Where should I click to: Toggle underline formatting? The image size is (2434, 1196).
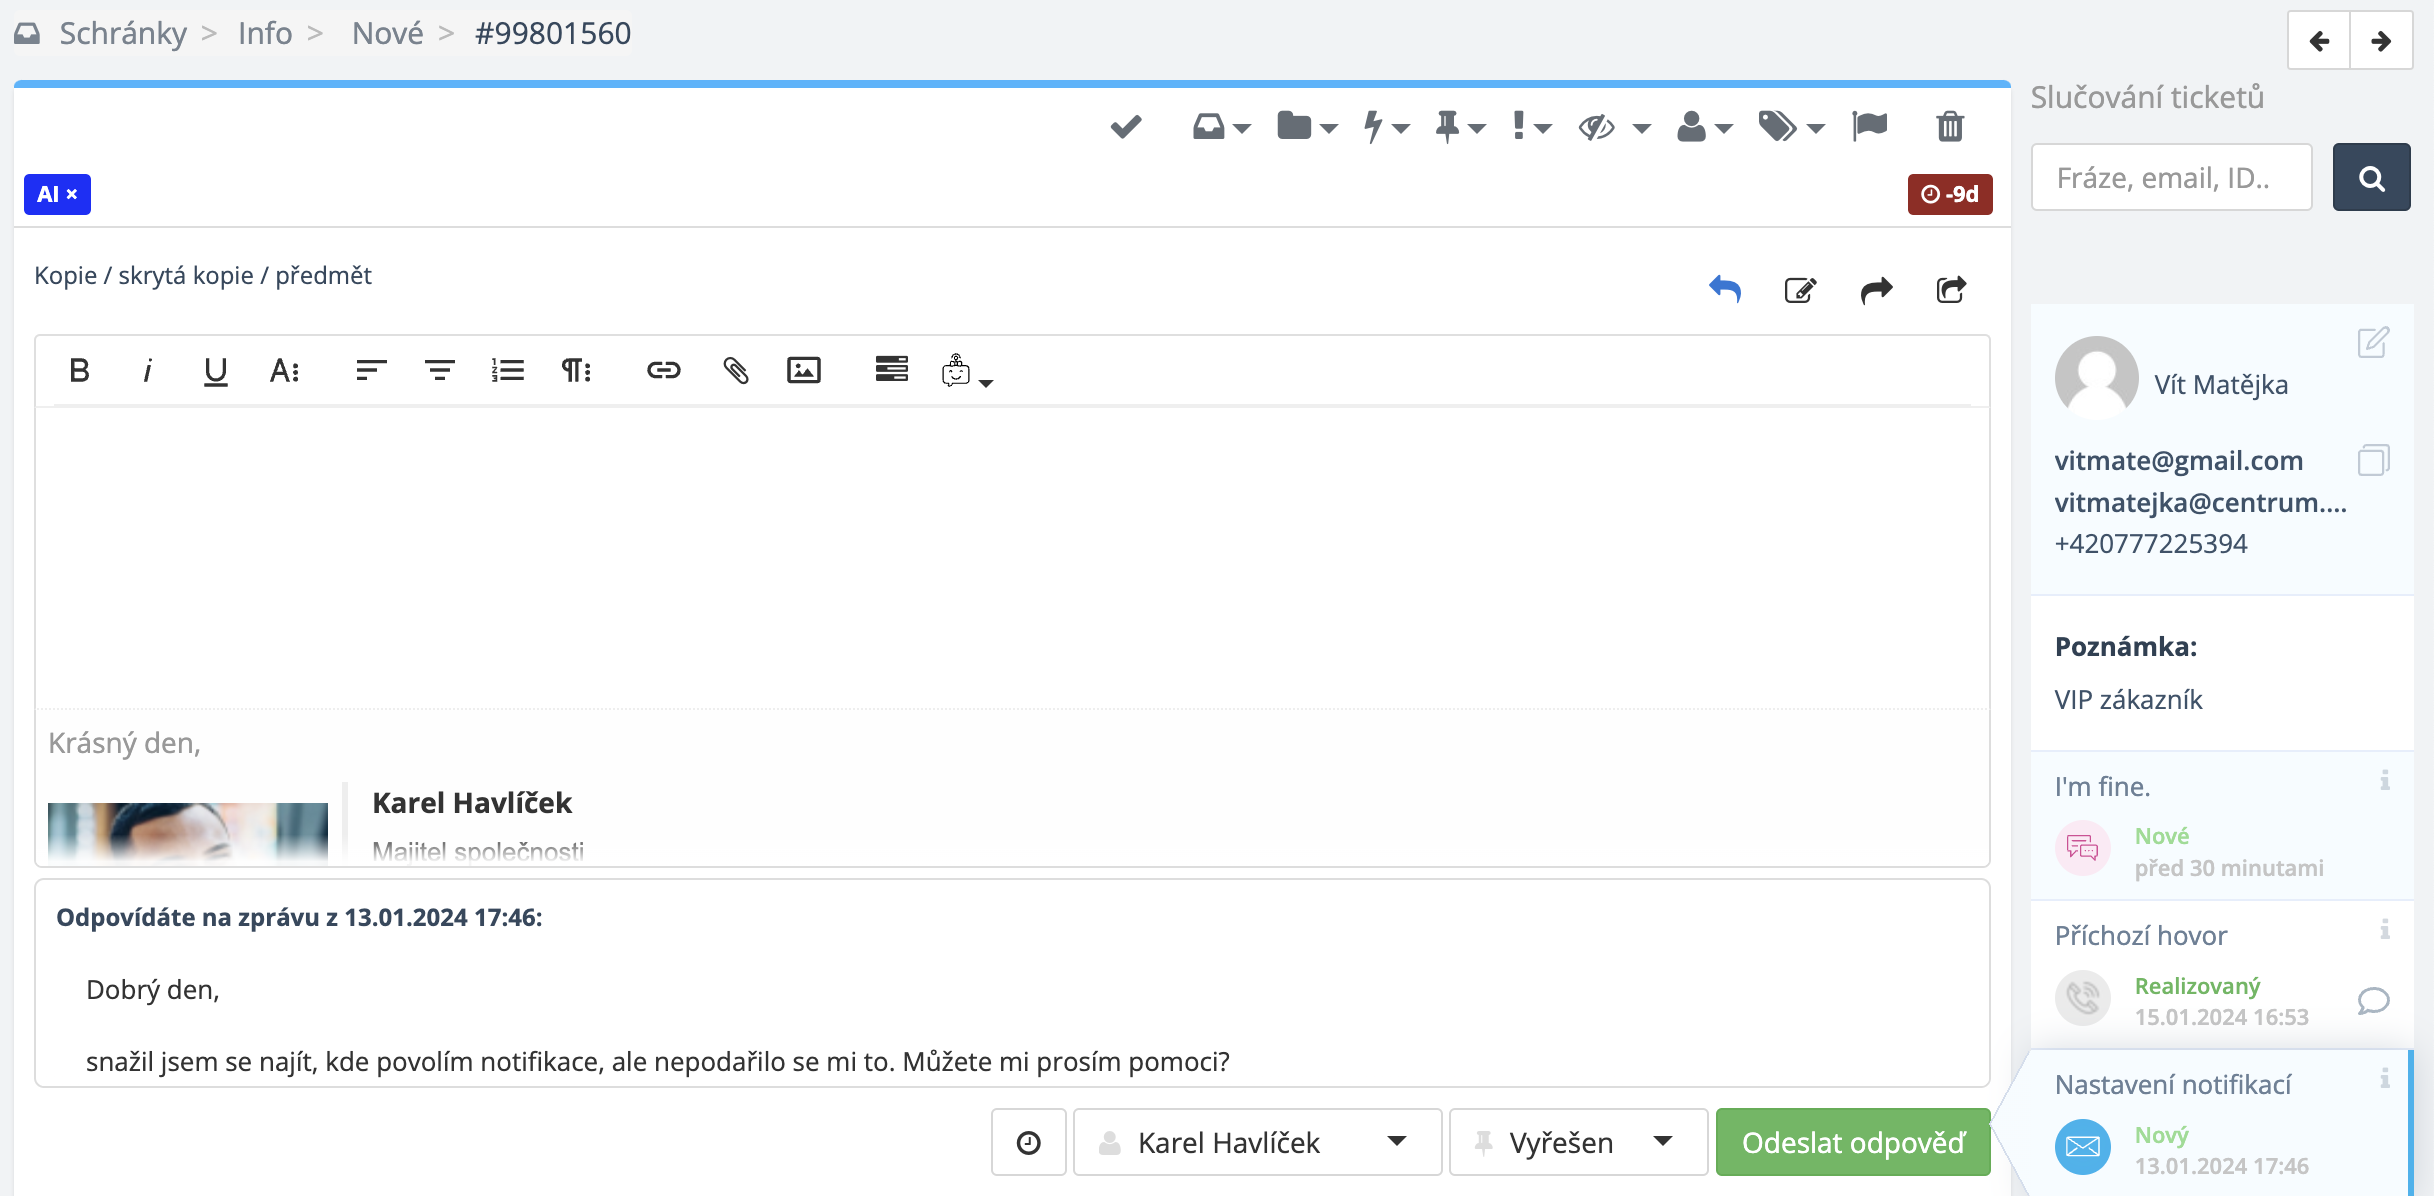(215, 371)
